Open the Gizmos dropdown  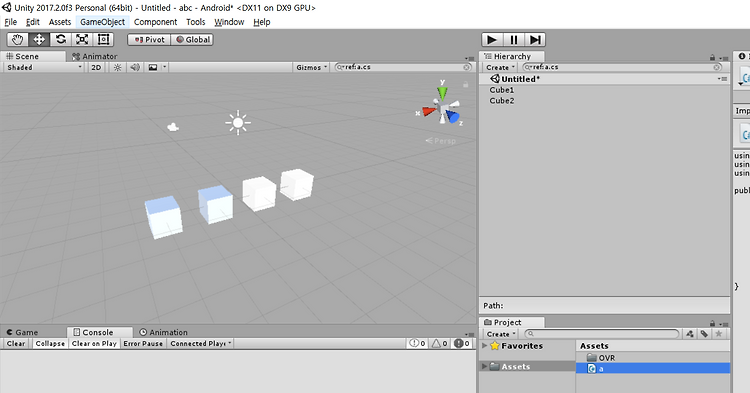click(311, 67)
